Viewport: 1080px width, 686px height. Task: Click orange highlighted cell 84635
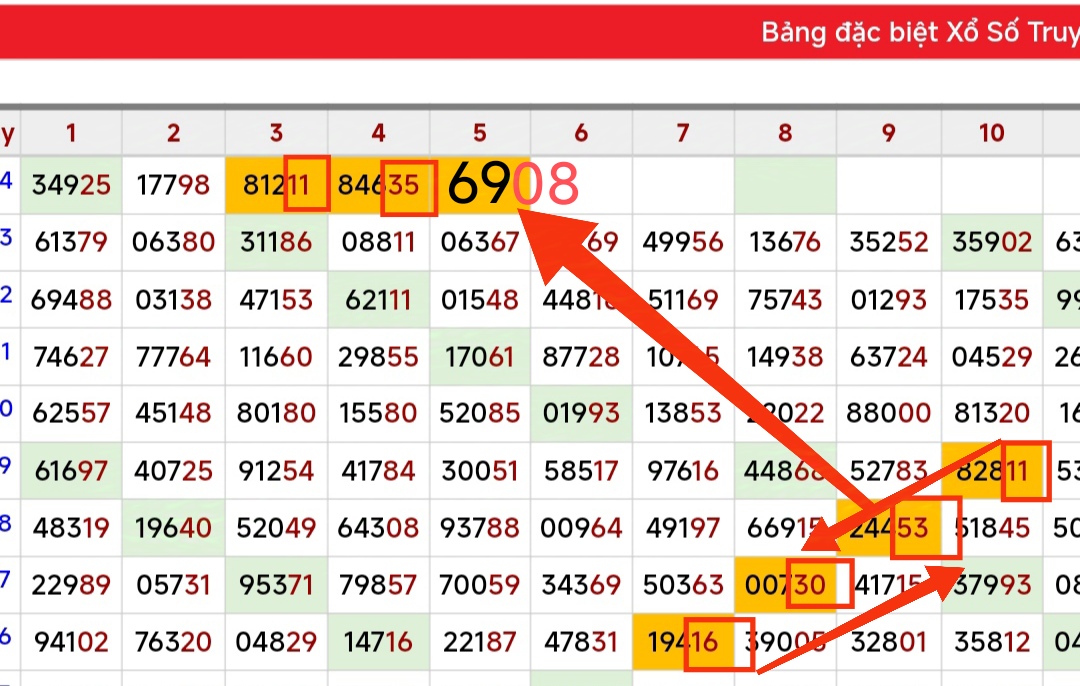pos(379,185)
